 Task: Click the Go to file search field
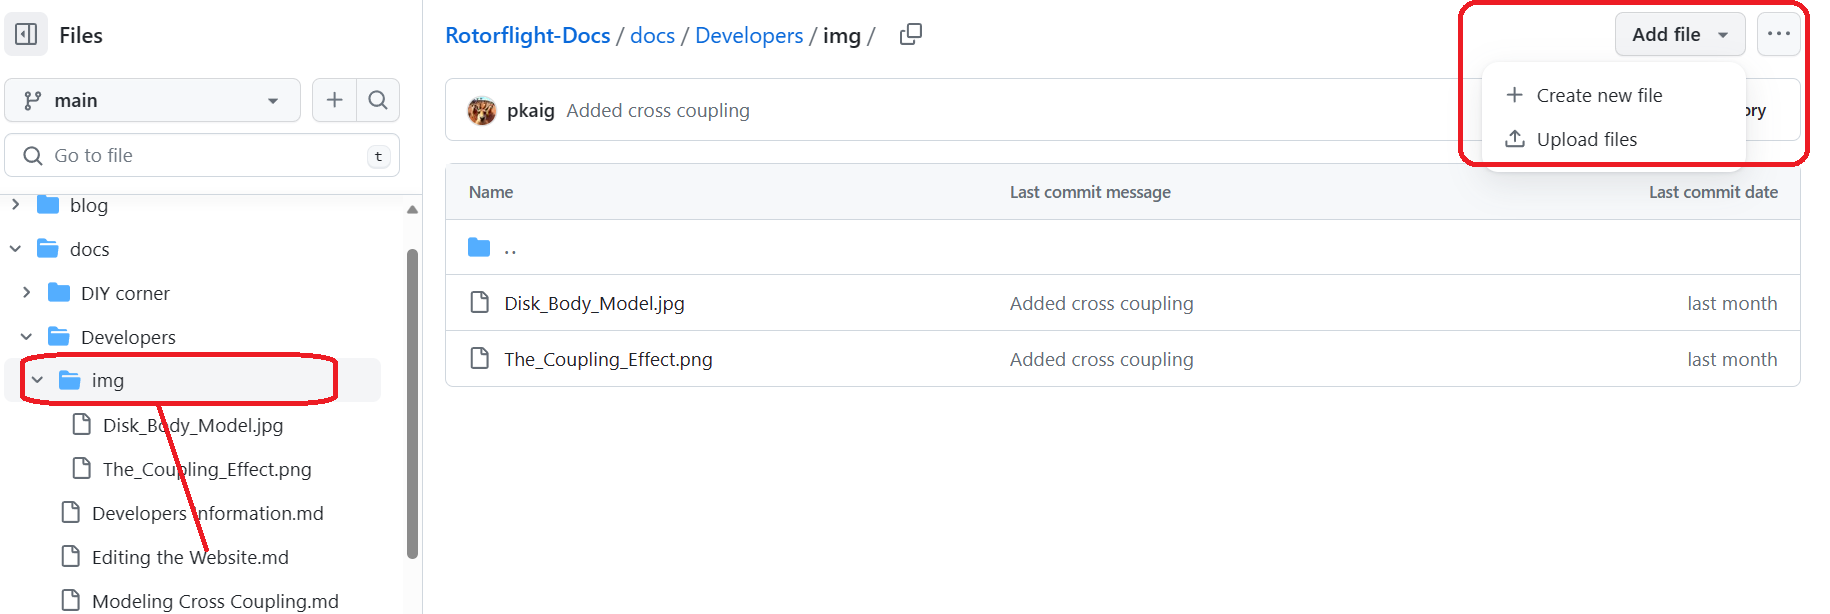[200, 156]
